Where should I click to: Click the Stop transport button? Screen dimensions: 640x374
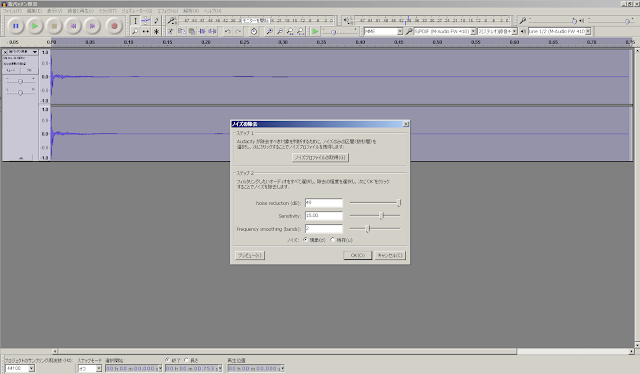[54, 26]
